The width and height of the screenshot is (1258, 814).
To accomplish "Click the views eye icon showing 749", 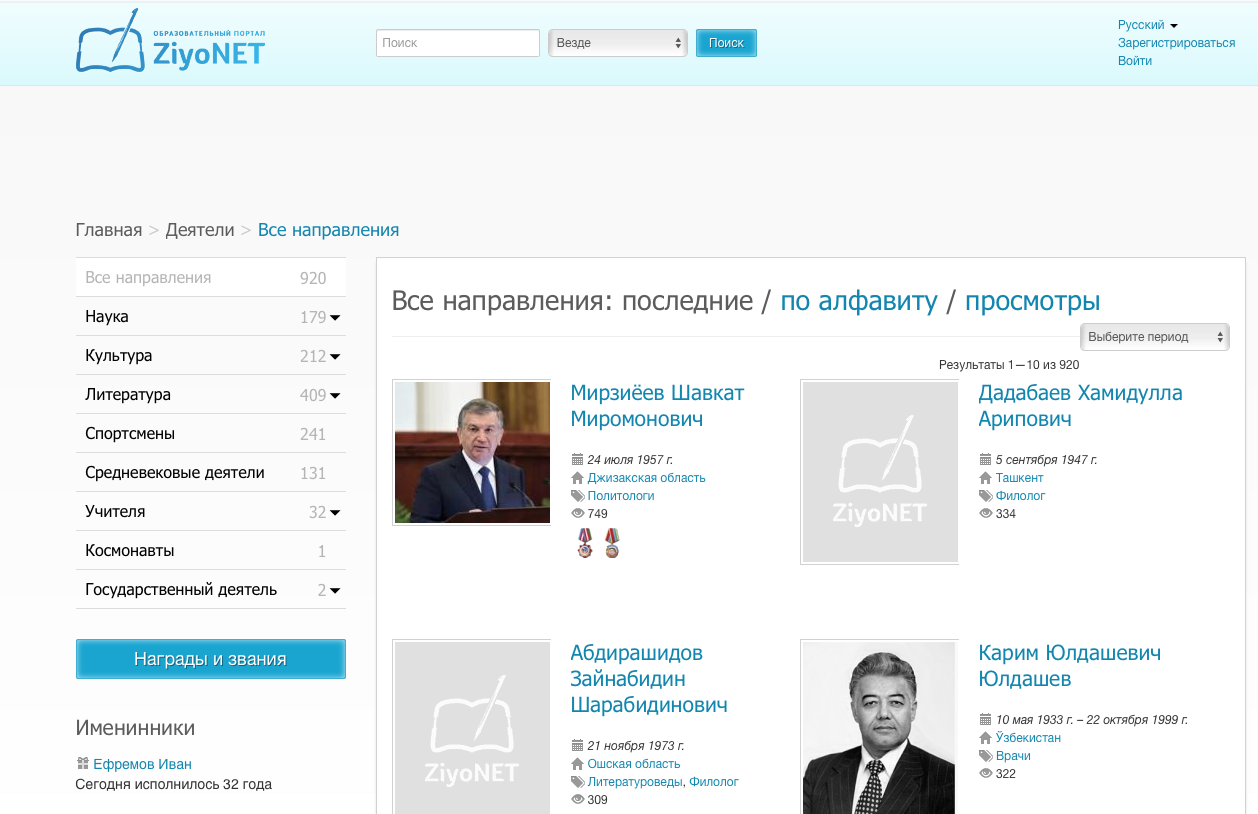I will pyautogui.click(x=577, y=512).
